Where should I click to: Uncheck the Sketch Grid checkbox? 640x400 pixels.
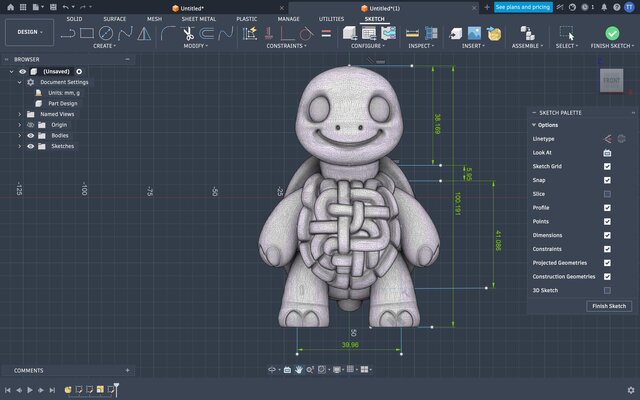pos(607,167)
